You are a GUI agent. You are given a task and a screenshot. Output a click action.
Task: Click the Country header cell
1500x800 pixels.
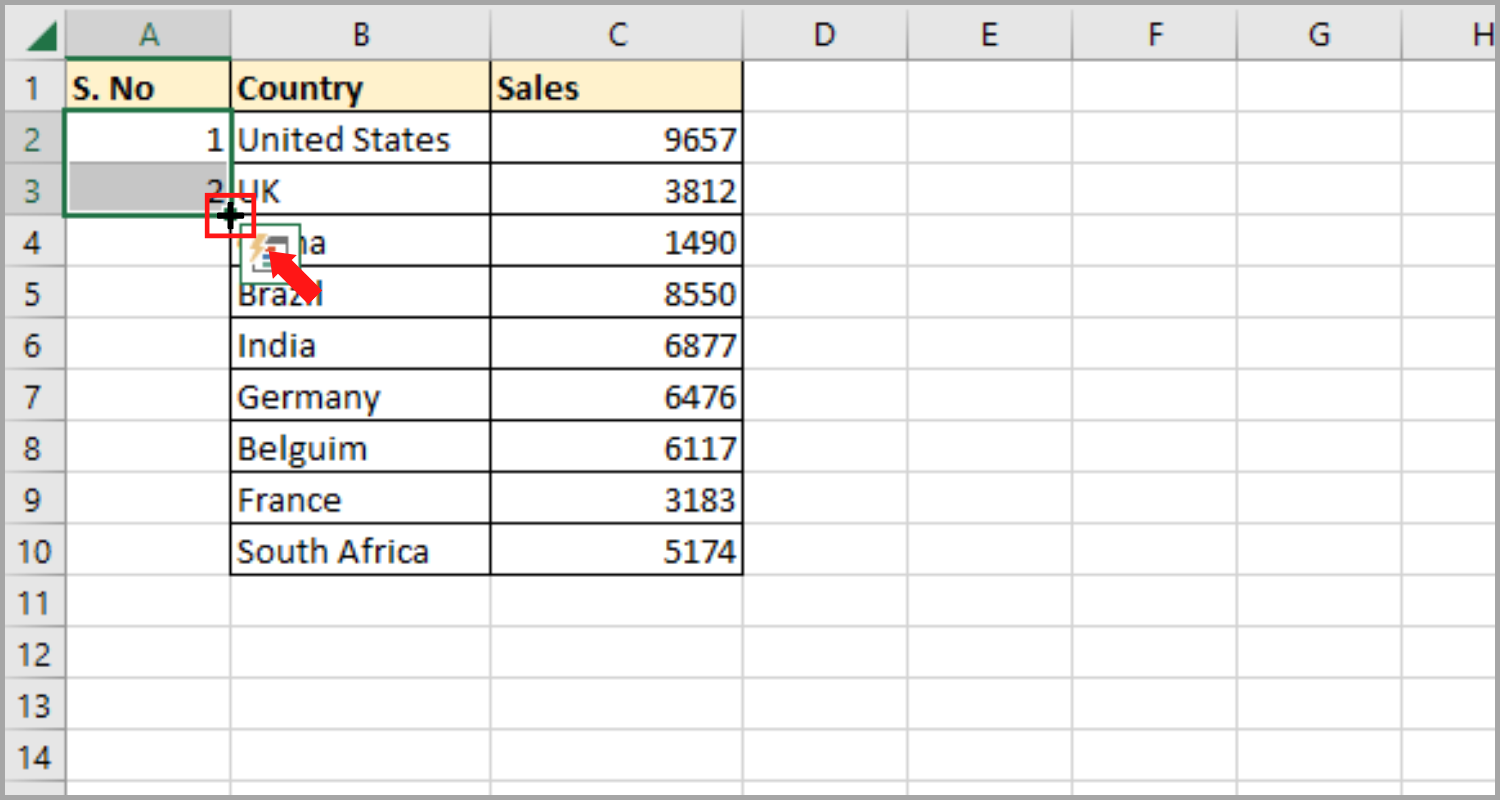(x=360, y=88)
